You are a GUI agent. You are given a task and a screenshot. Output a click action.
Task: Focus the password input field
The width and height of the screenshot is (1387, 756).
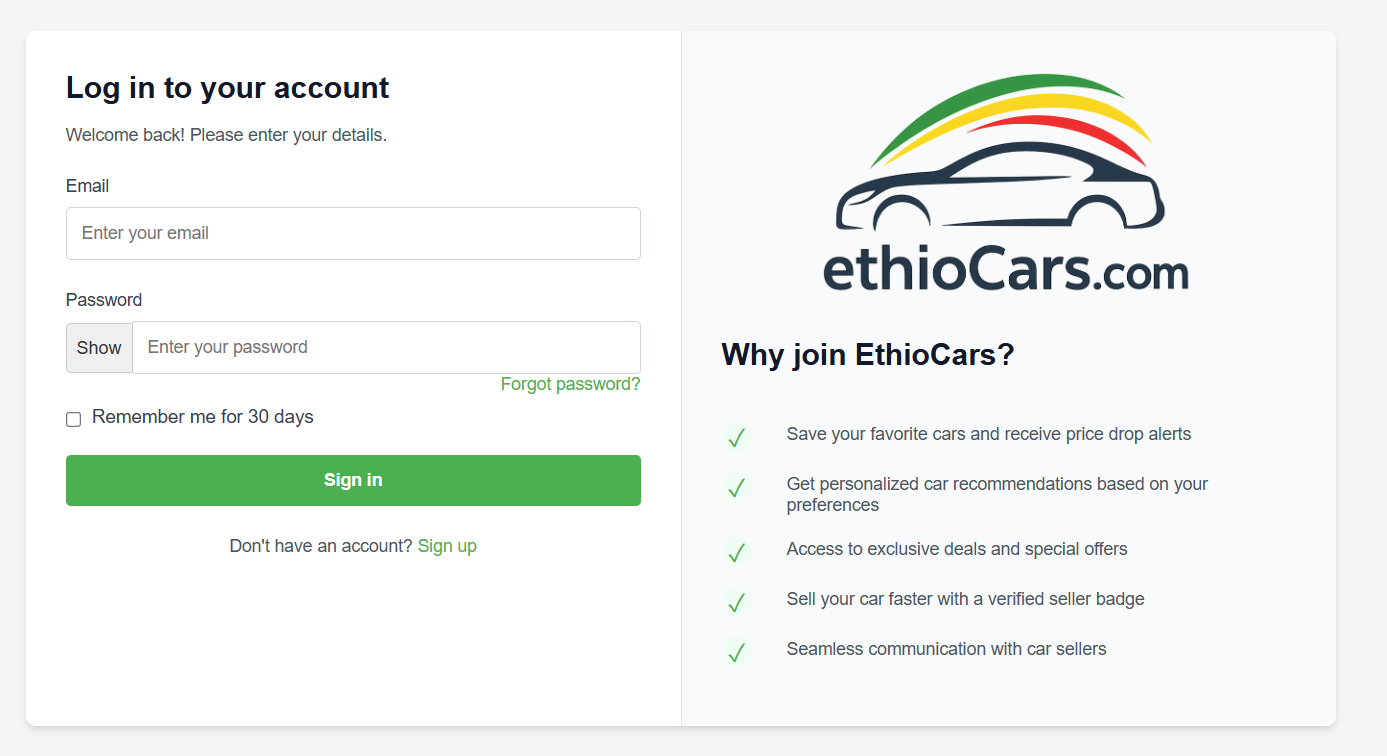point(387,347)
